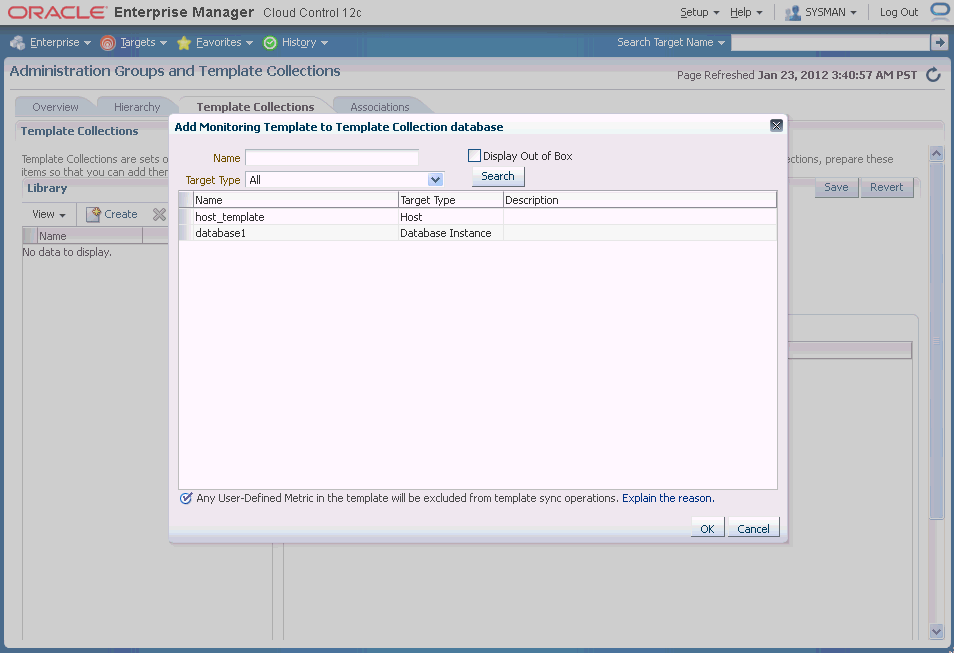Select the Template Collections tab
This screenshot has height=653, width=954.
click(x=256, y=107)
